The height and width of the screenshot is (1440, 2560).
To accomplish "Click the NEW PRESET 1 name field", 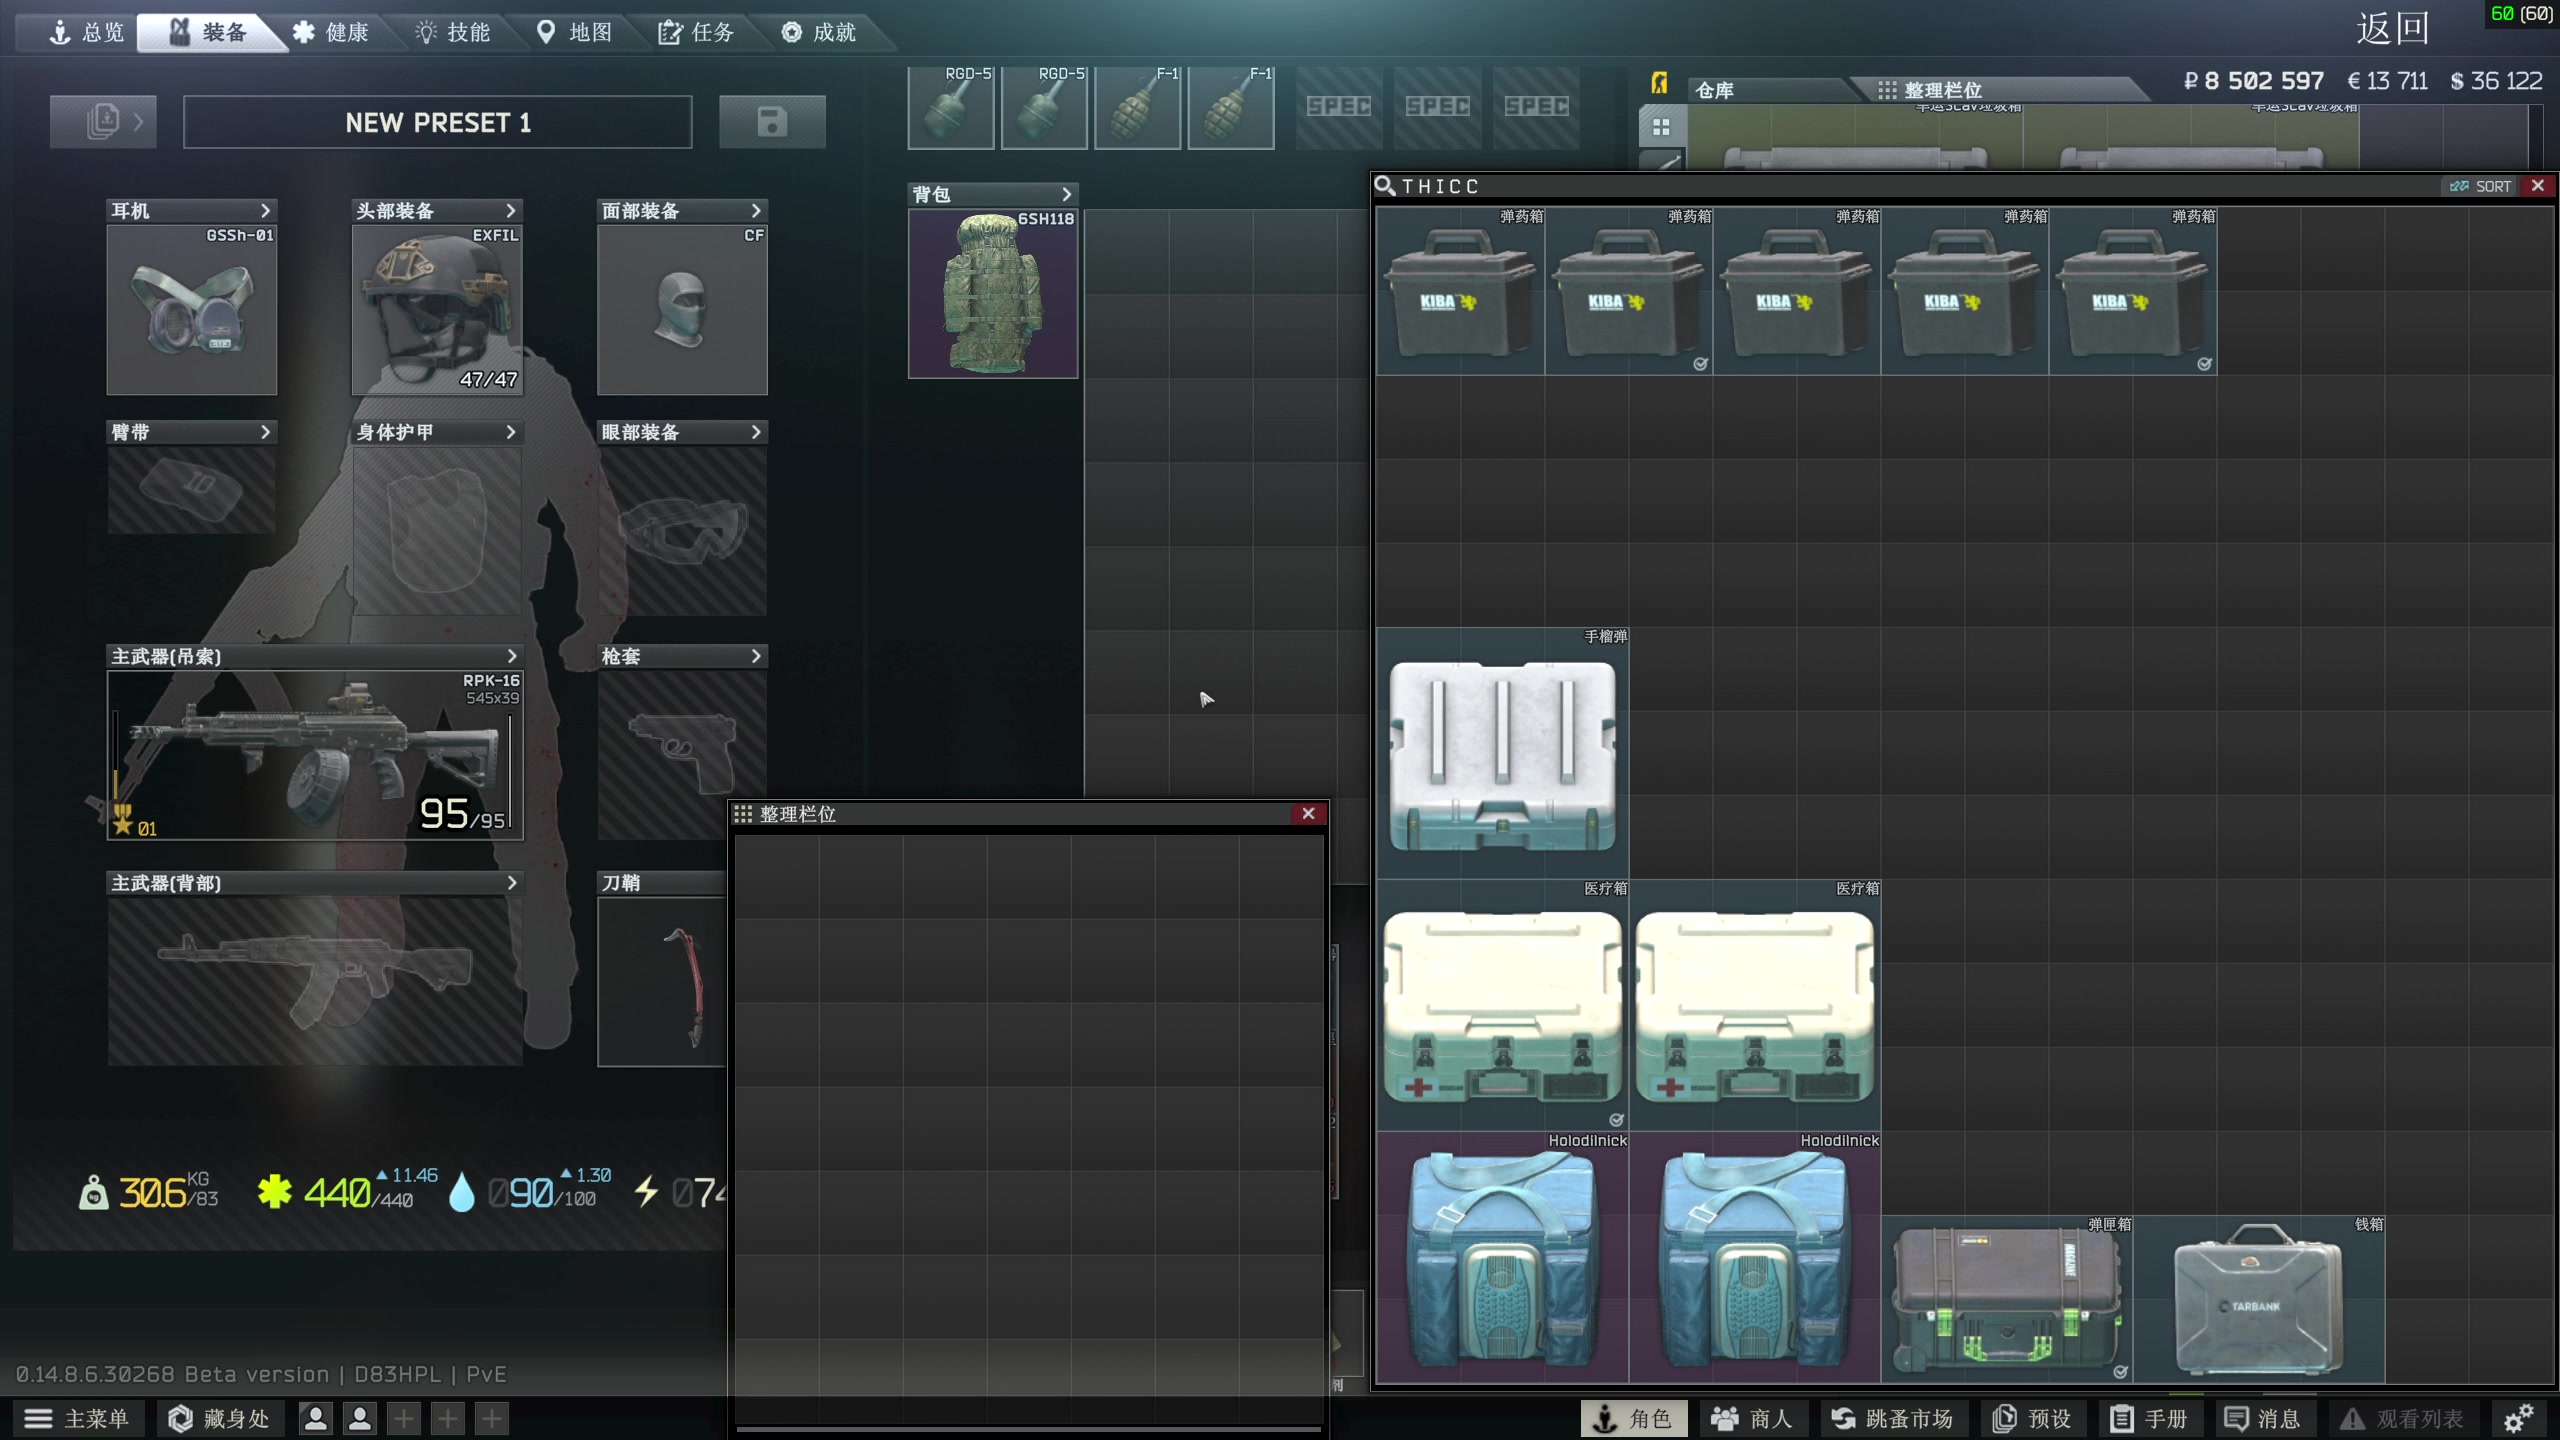I will (438, 122).
